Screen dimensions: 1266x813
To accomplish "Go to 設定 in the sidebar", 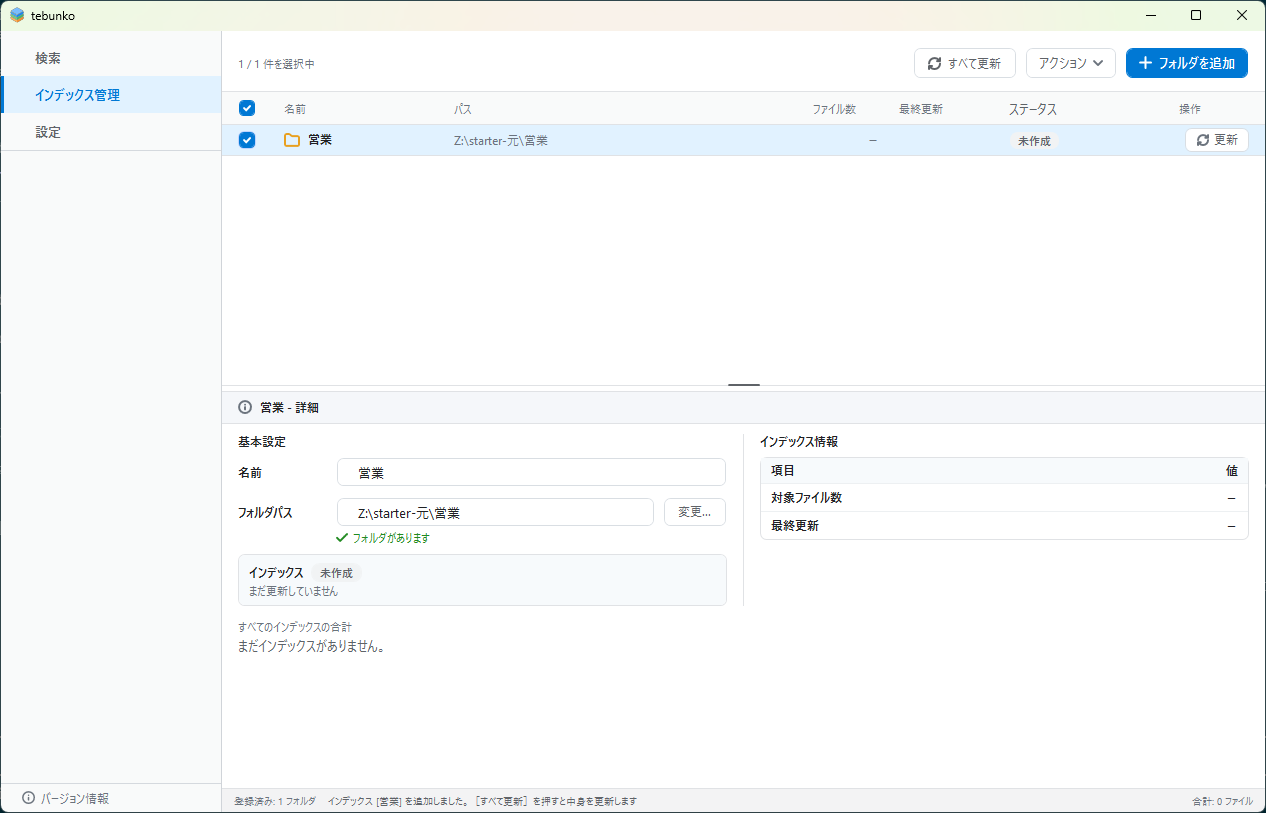I will point(111,131).
